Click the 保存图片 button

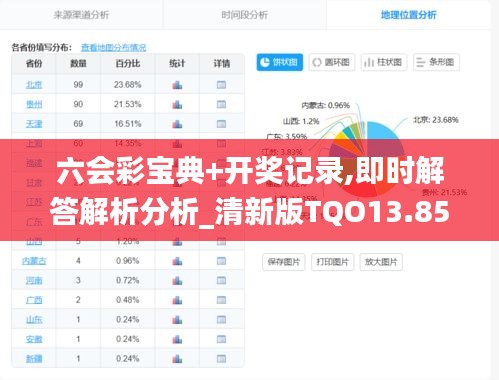284,262
